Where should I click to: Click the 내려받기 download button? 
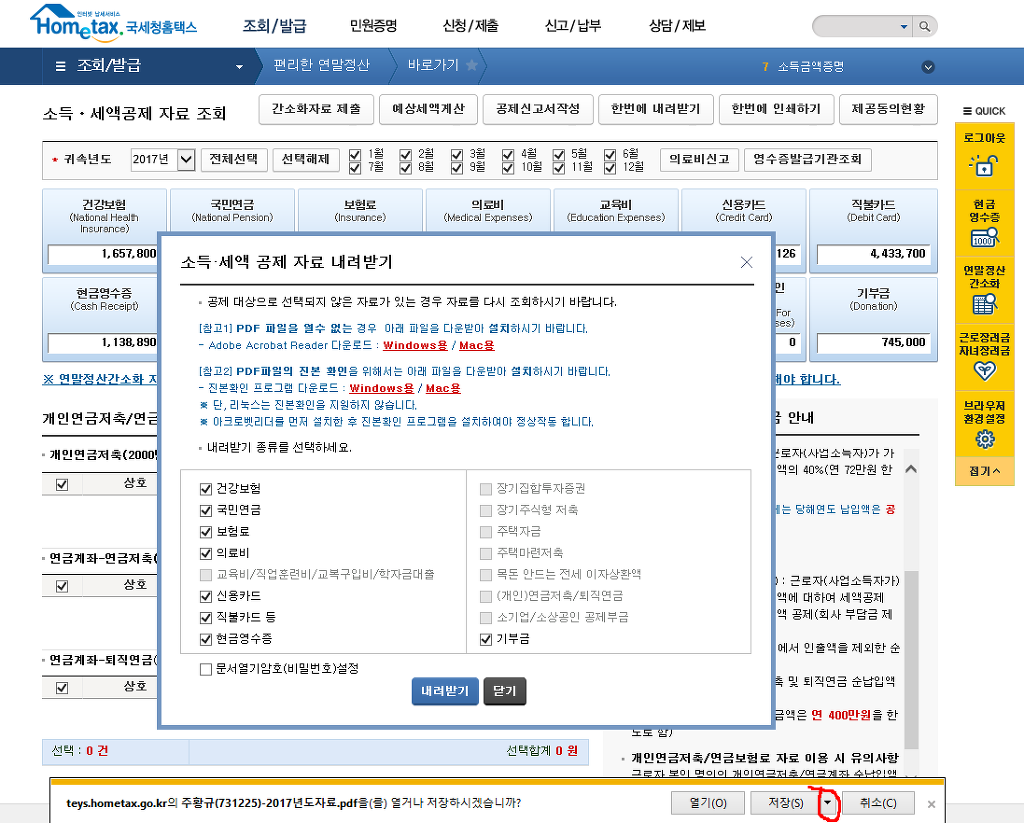pyautogui.click(x=445, y=692)
